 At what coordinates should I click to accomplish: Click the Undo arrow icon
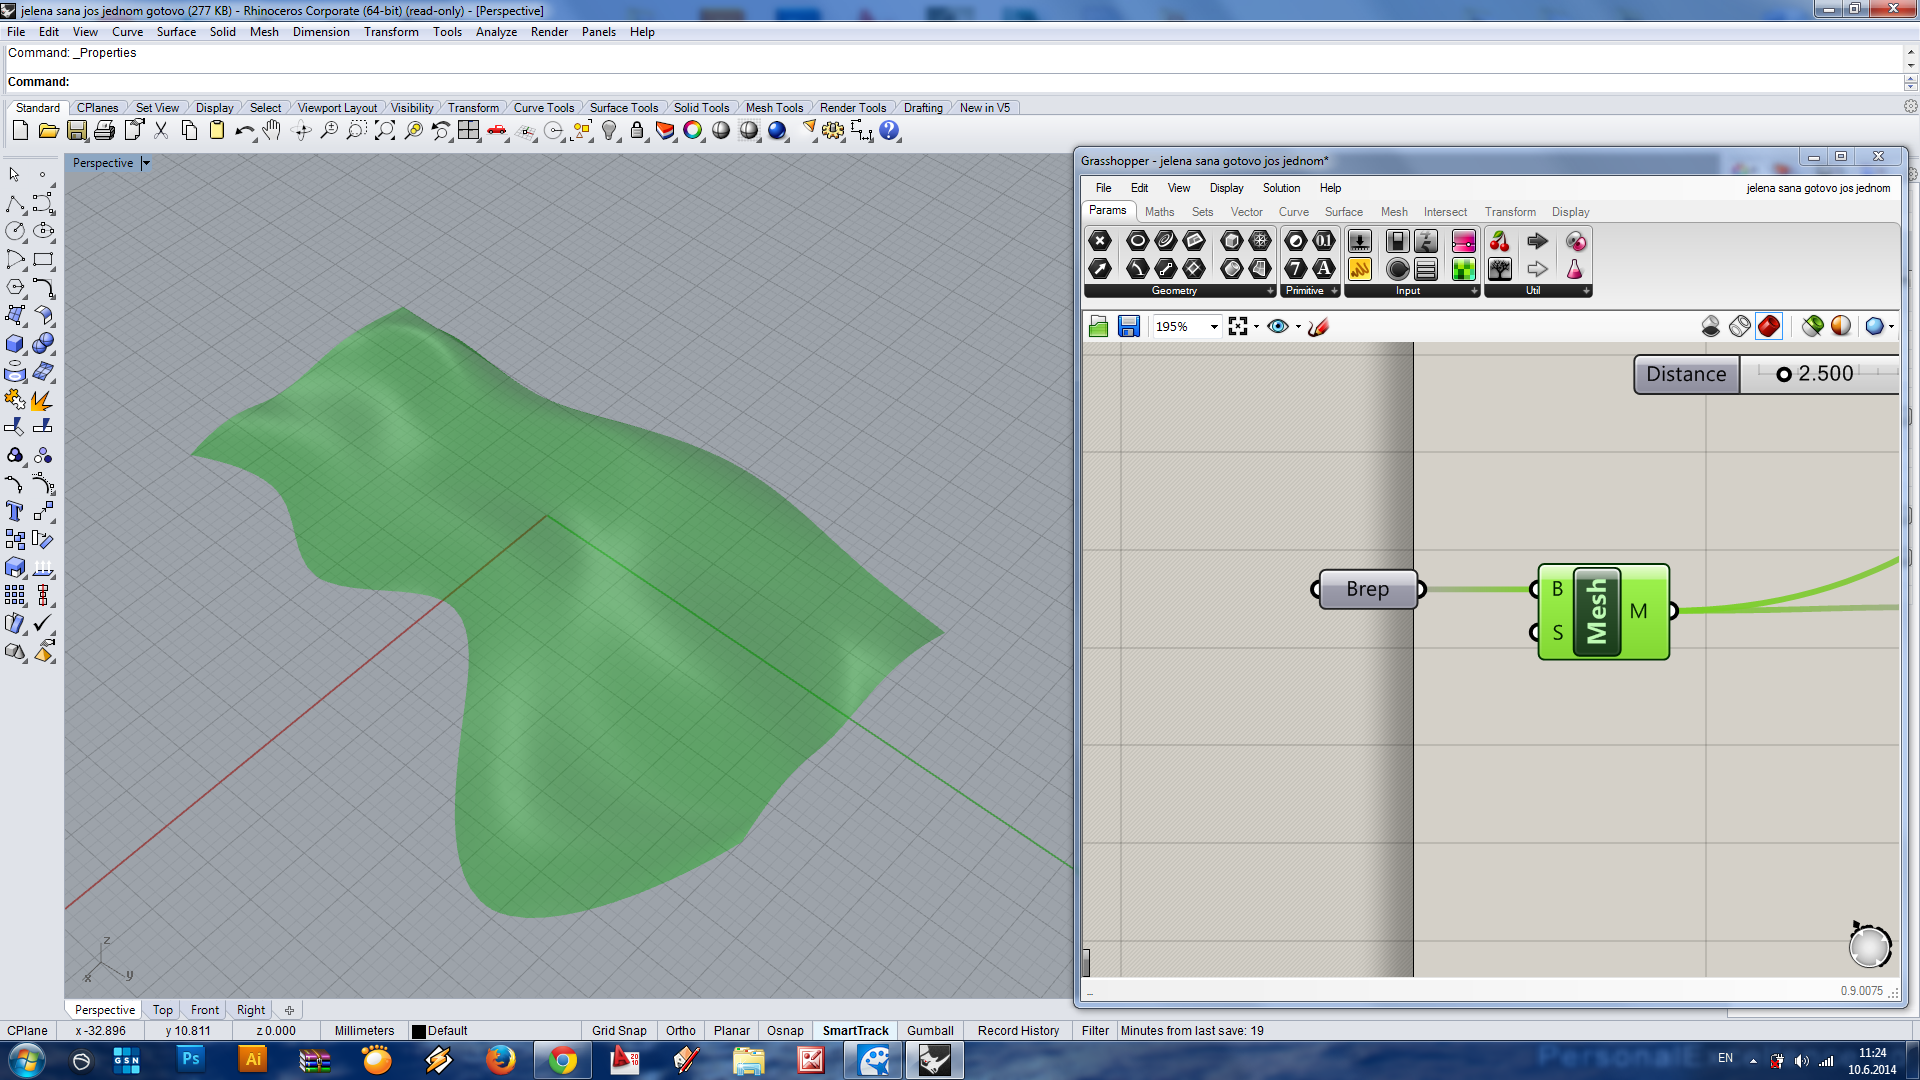coord(244,131)
